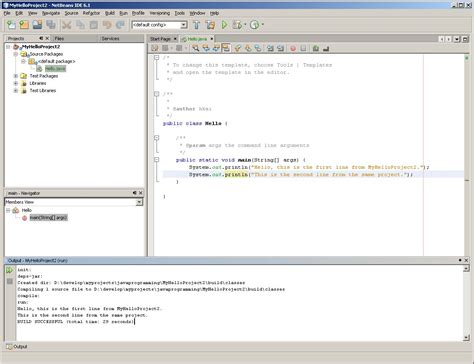Find previous occurrence in editor toolbar
Image resolution: width=474 pixels, height=364 pixels.
[206, 48]
